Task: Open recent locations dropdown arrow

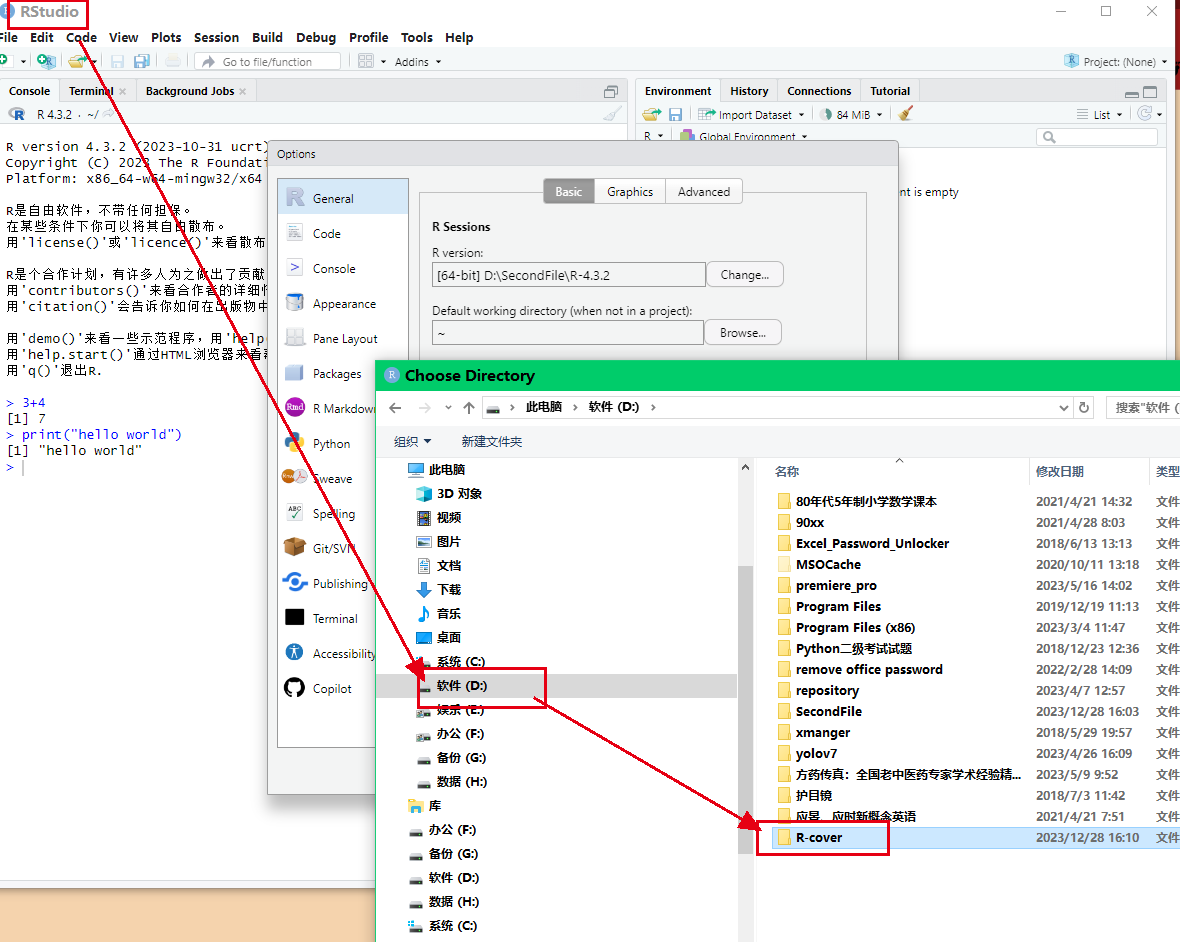Action: point(448,407)
